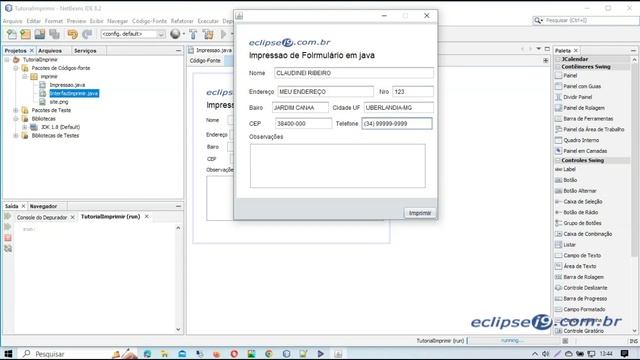The width and height of the screenshot is (640, 360).
Task: Click the Build Project hammer icon
Action: 193,34
